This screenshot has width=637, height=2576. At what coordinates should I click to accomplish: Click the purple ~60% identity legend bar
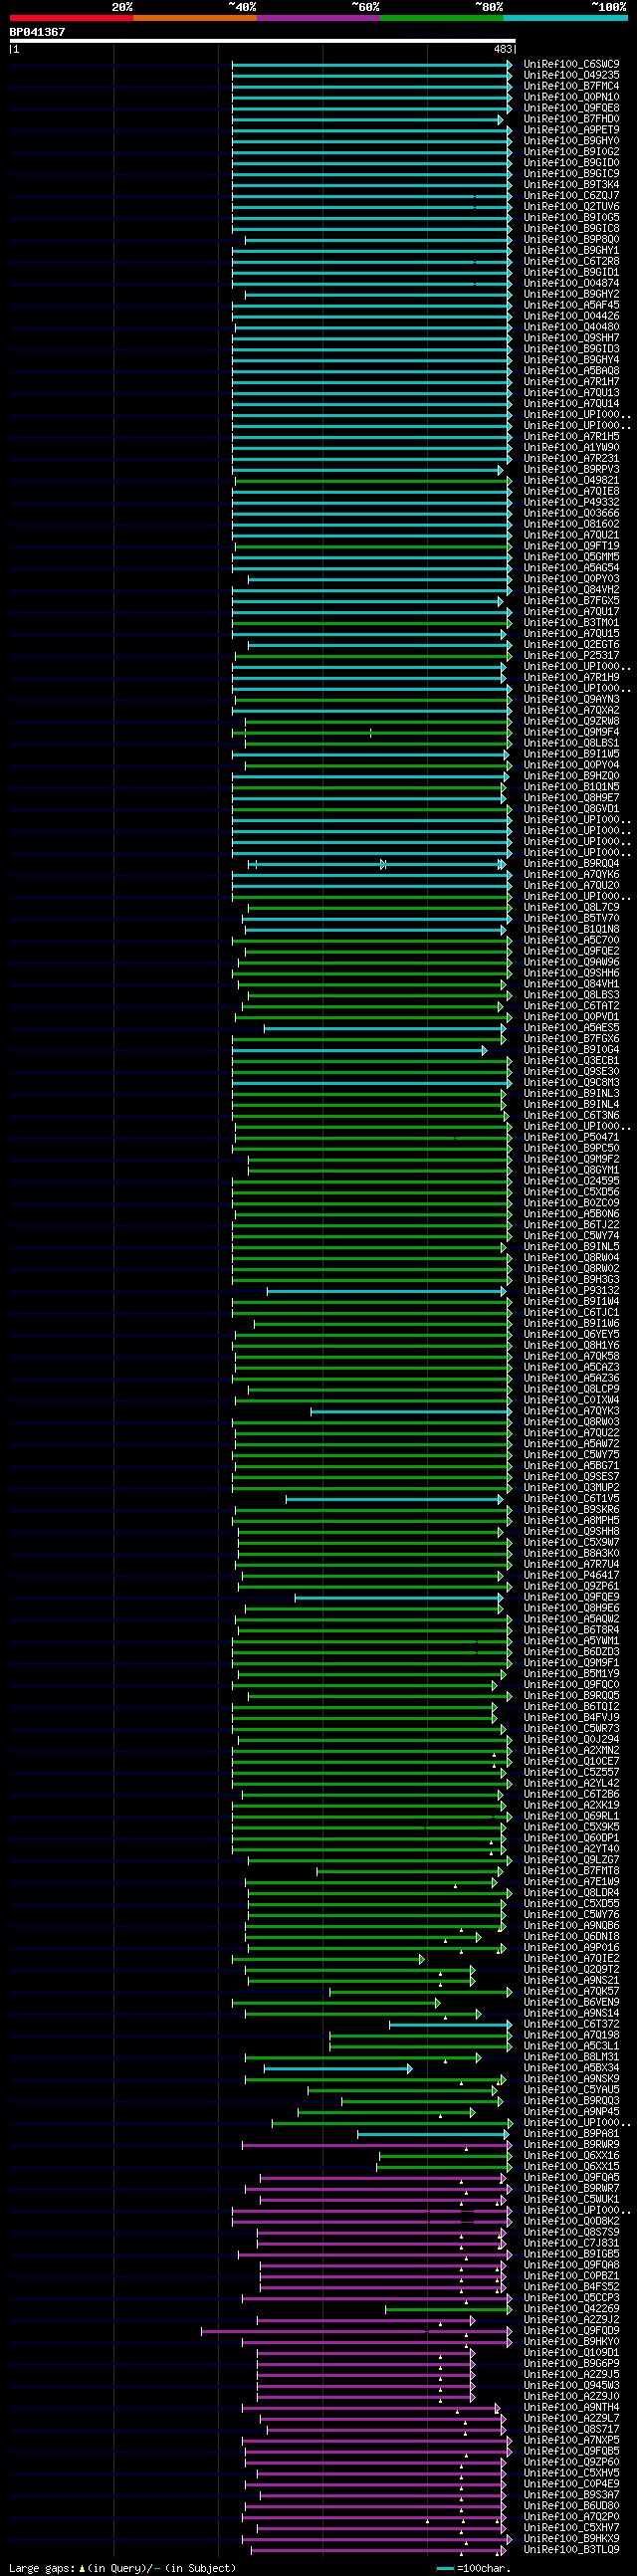(x=318, y=18)
